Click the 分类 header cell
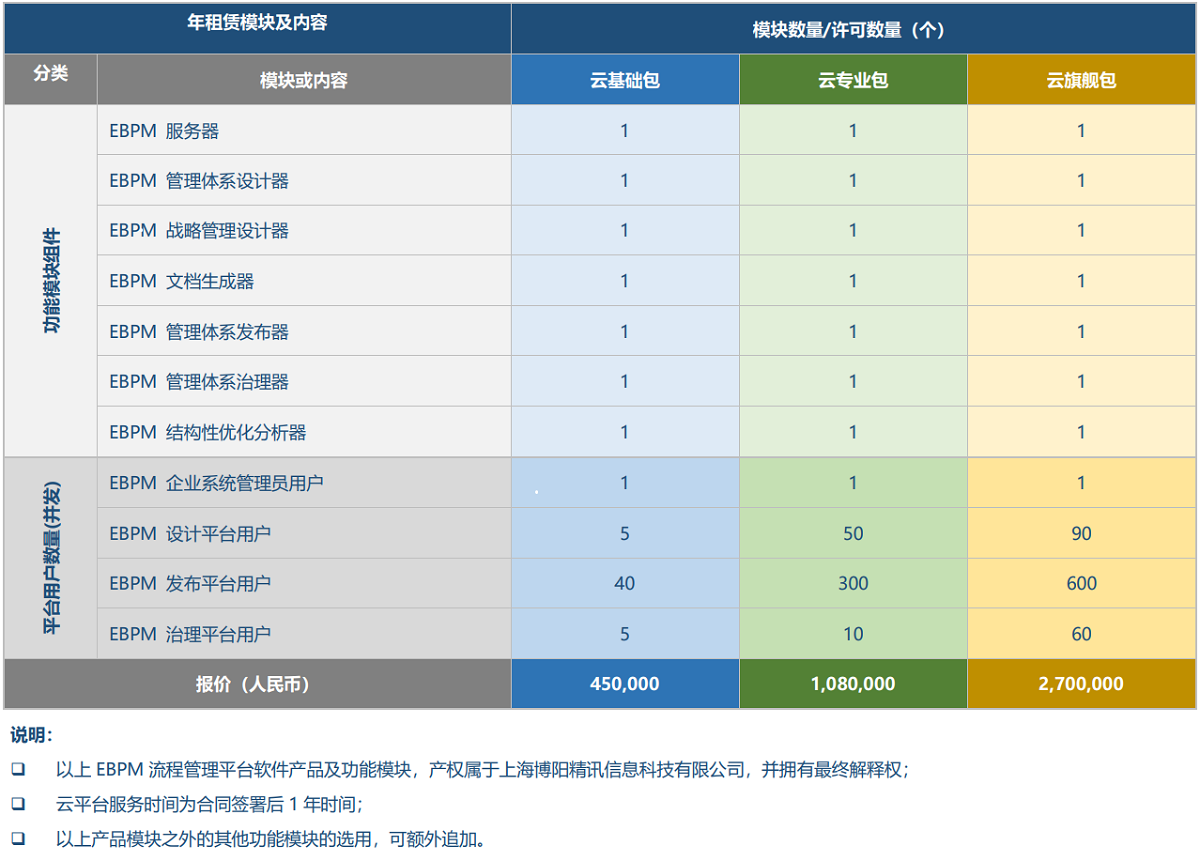Viewport: 1200px width, 861px height. tap(50, 79)
